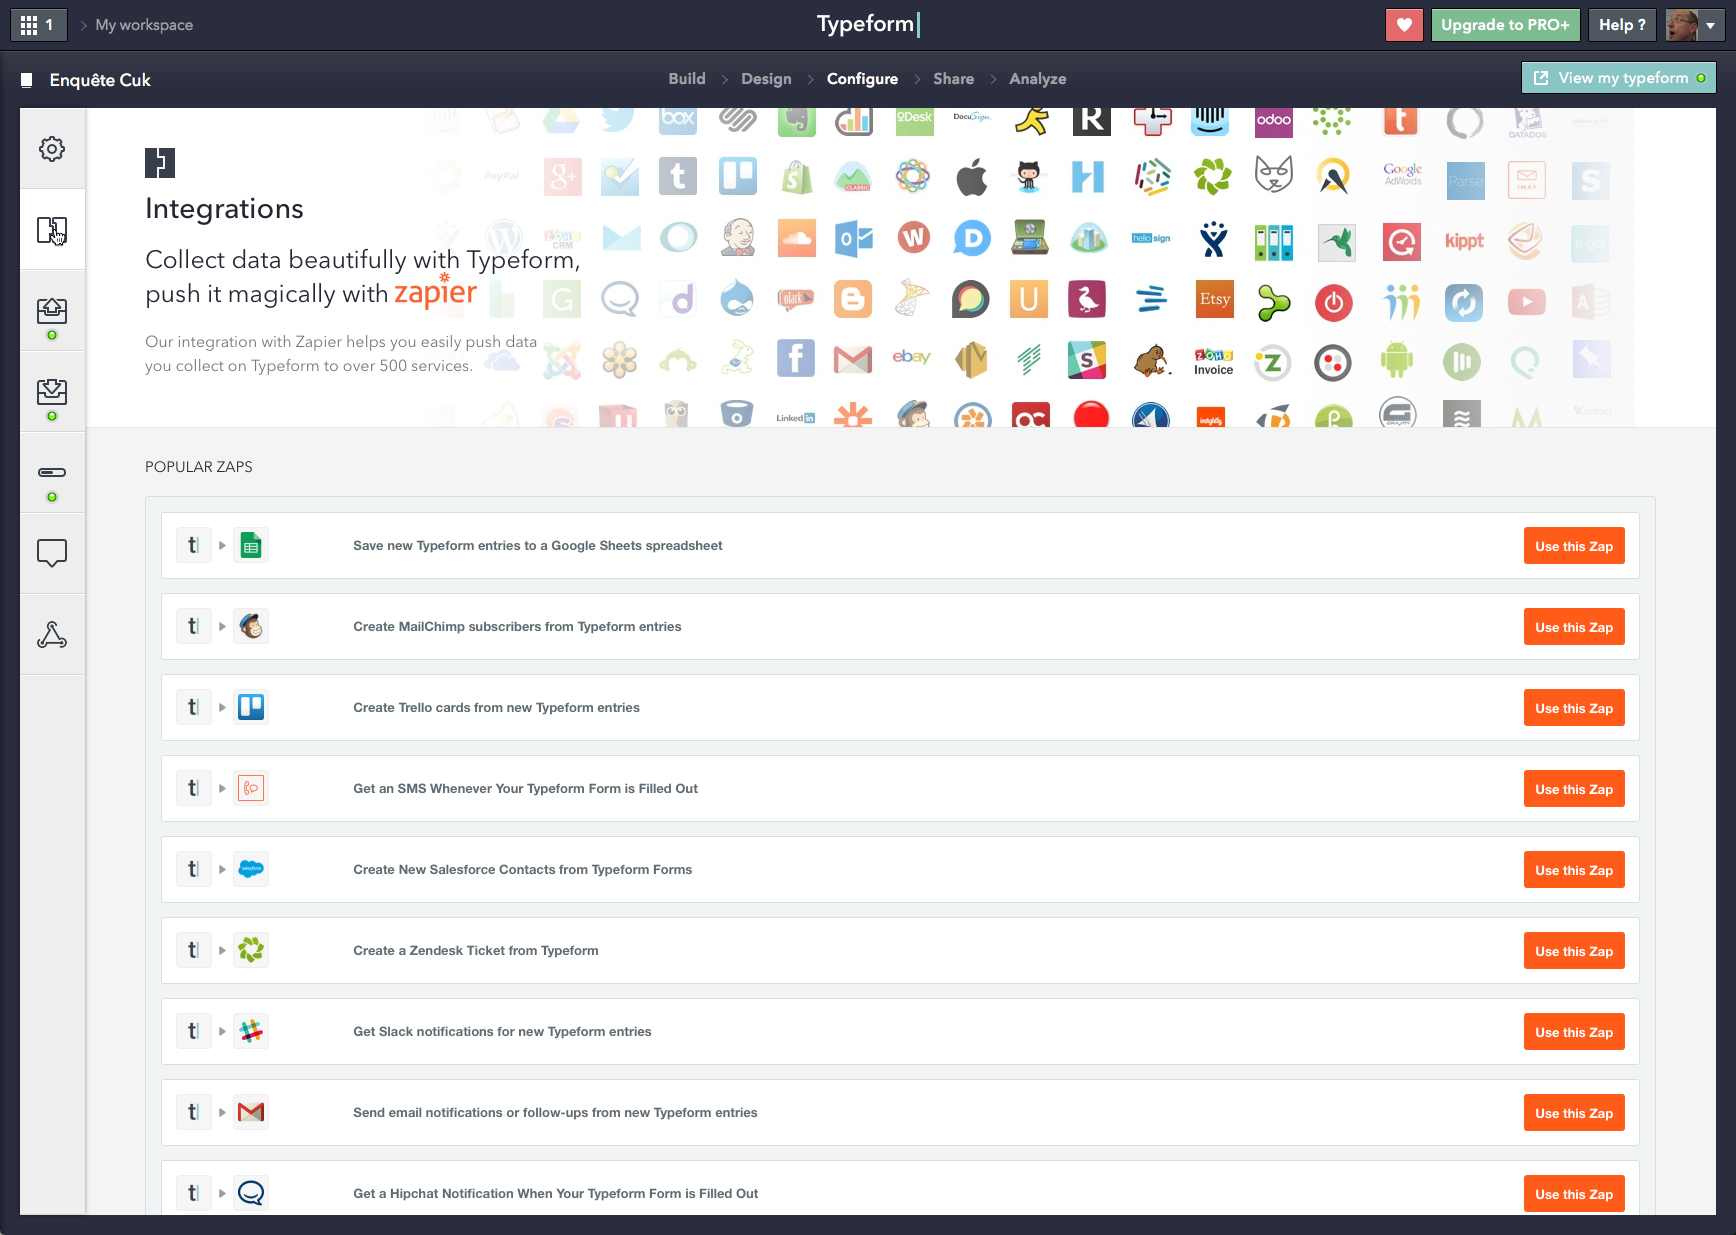Click View my typeform button
The image size is (1736, 1235).
[1619, 78]
